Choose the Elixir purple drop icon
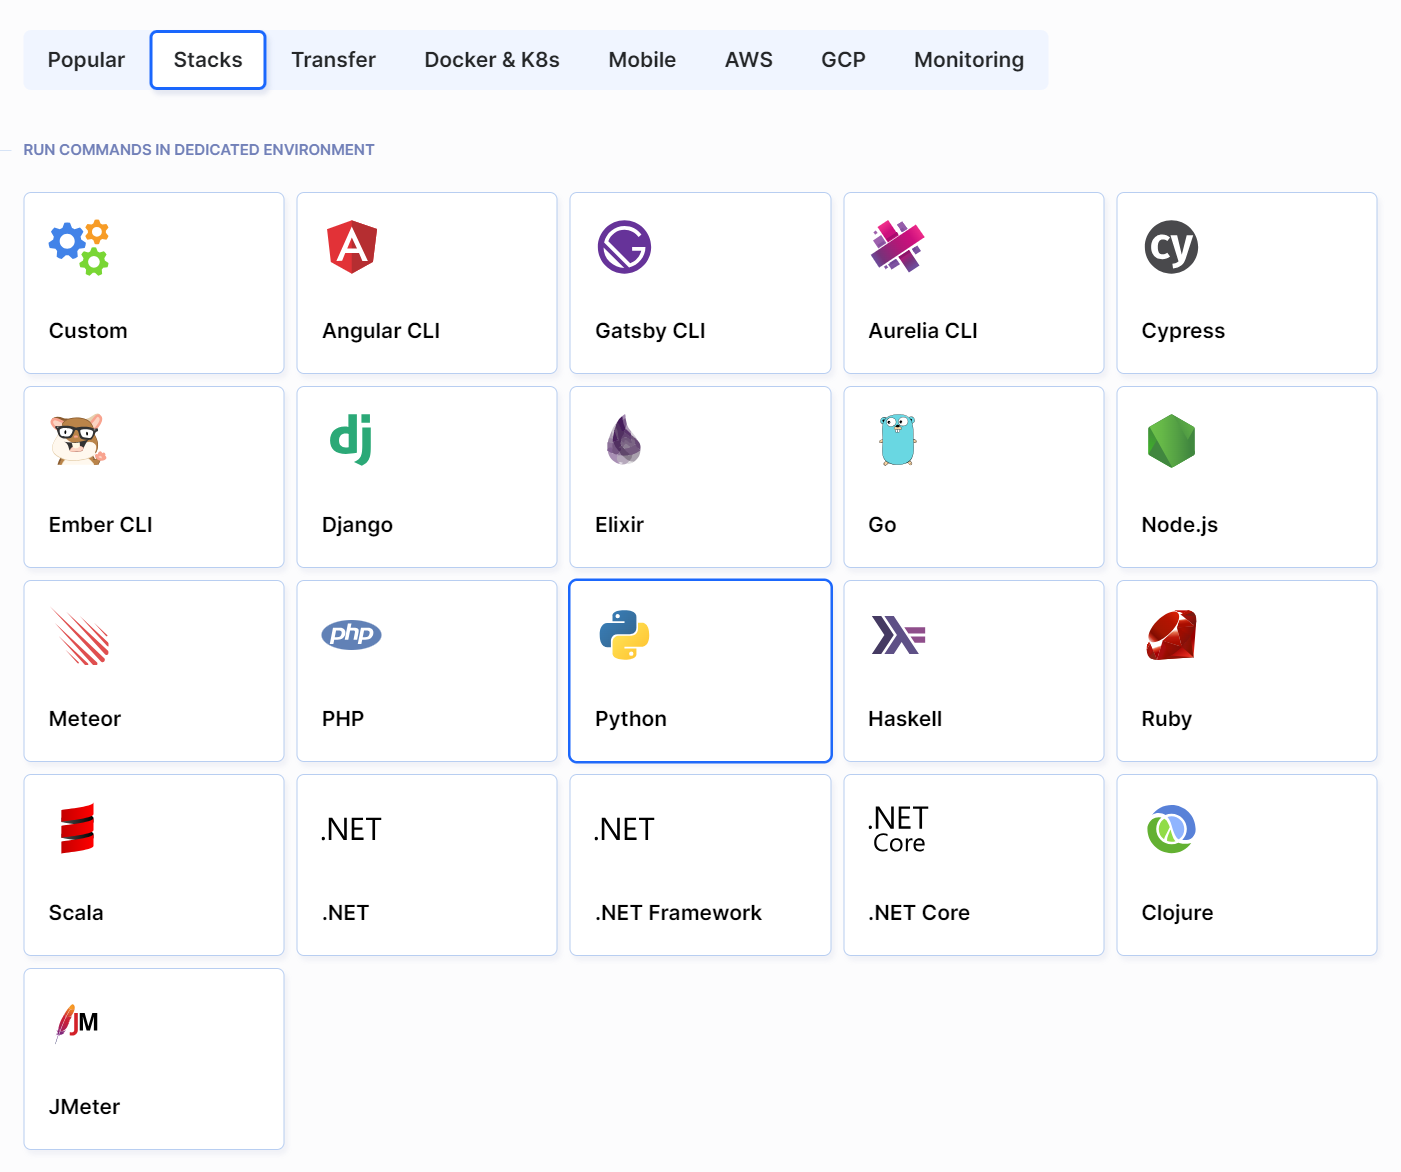Screen dimensions: 1401x1172 624,440
